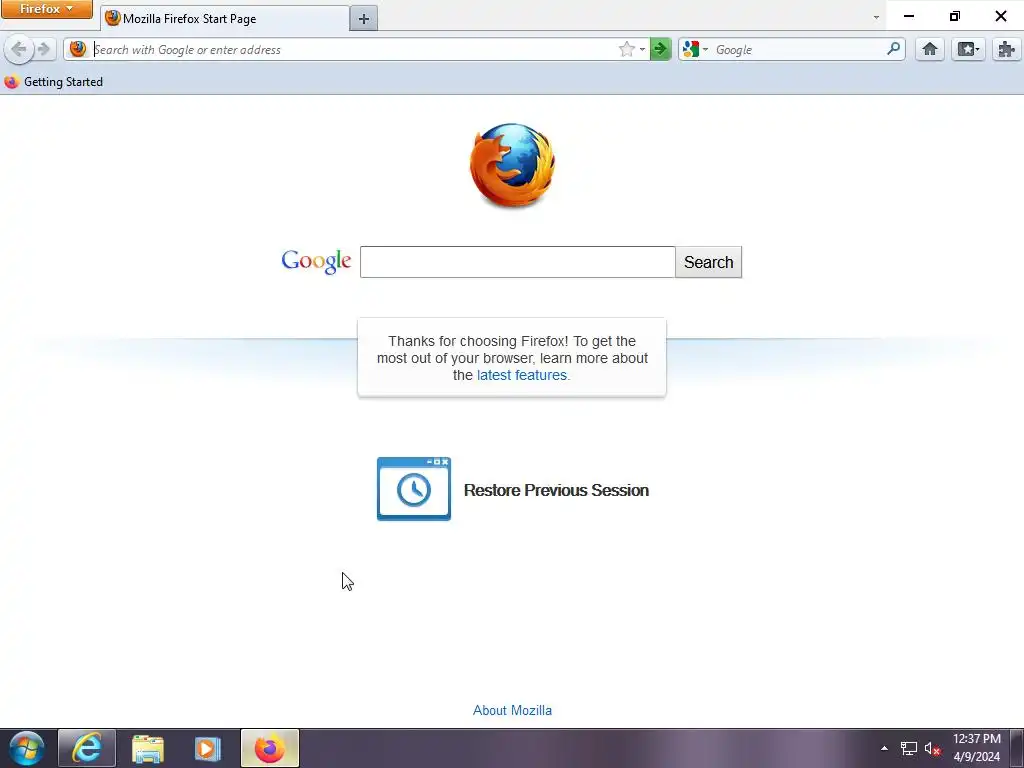Click the Show desktop strip

pyautogui.click(x=1017, y=748)
